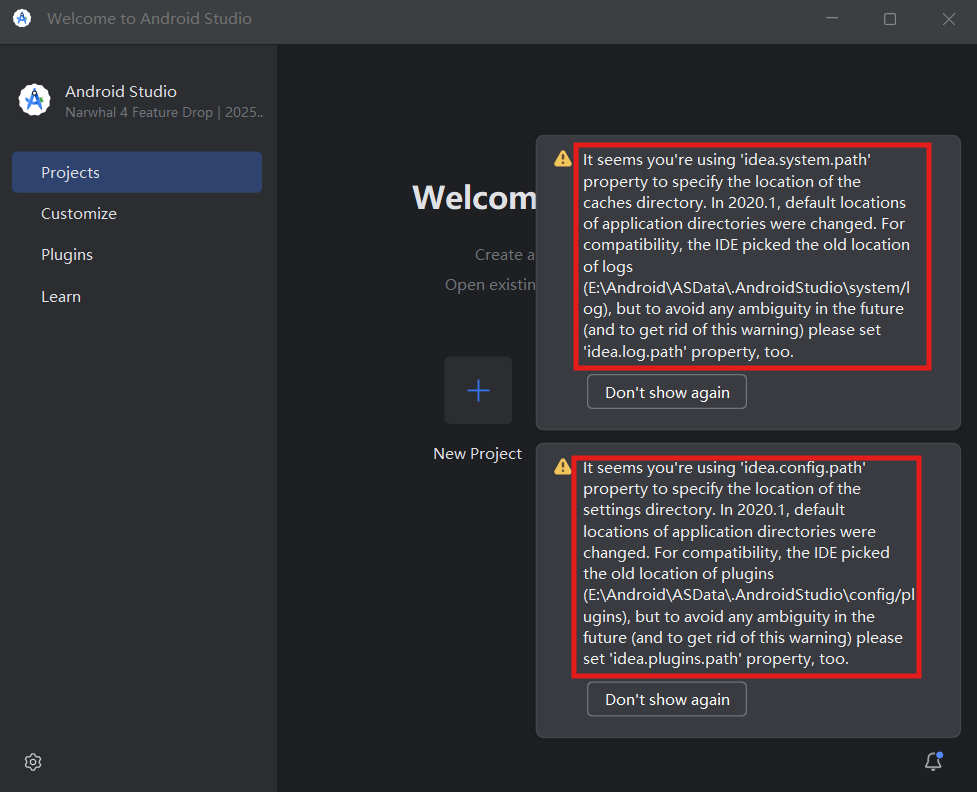Maximize the Welcome to Android Studio window

[890, 19]
